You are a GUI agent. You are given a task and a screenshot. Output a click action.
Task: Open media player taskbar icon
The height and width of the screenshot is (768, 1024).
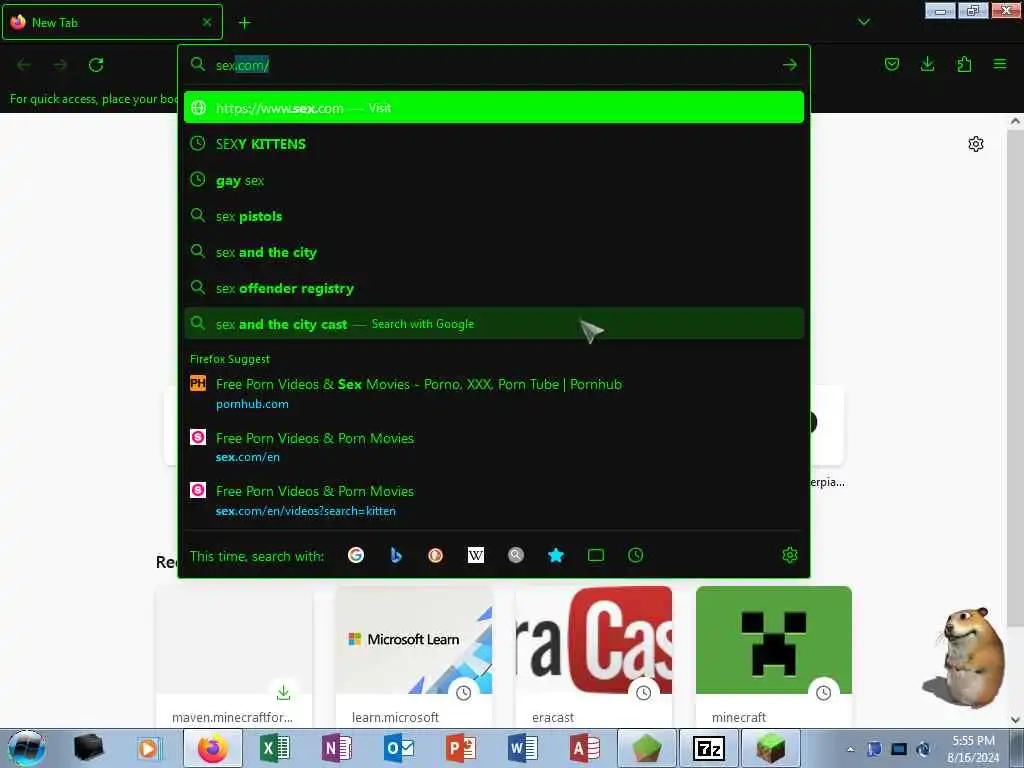[150, 748]
